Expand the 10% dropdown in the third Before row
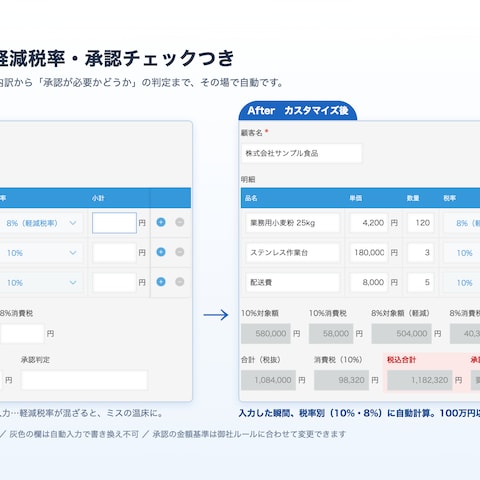 [40, 283]
